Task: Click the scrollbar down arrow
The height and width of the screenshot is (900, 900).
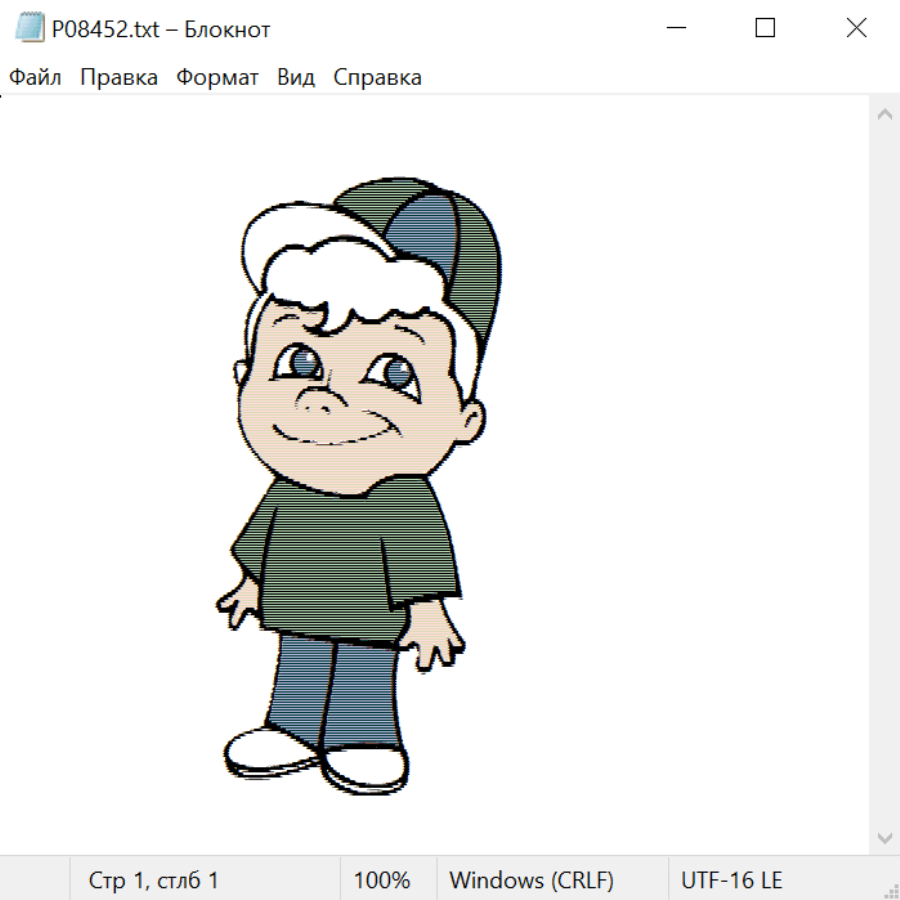Action: 884,837
